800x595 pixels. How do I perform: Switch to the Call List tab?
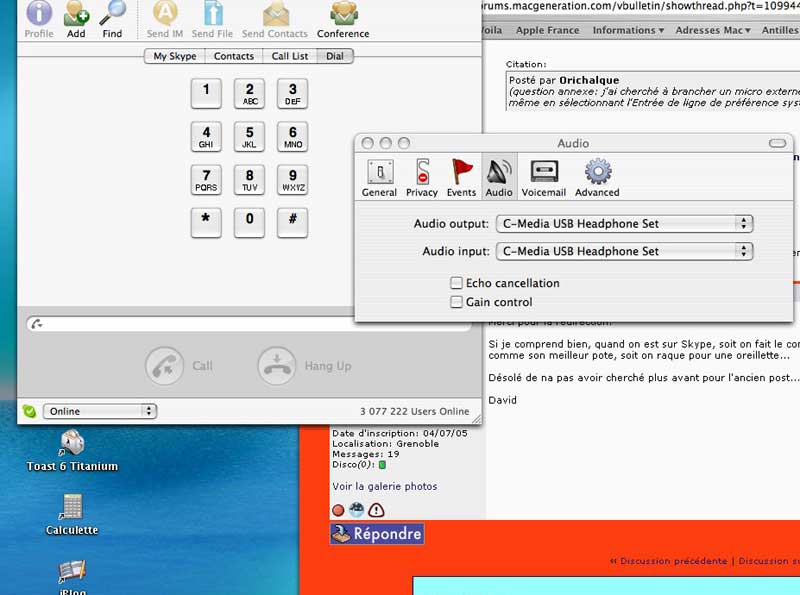290,56
